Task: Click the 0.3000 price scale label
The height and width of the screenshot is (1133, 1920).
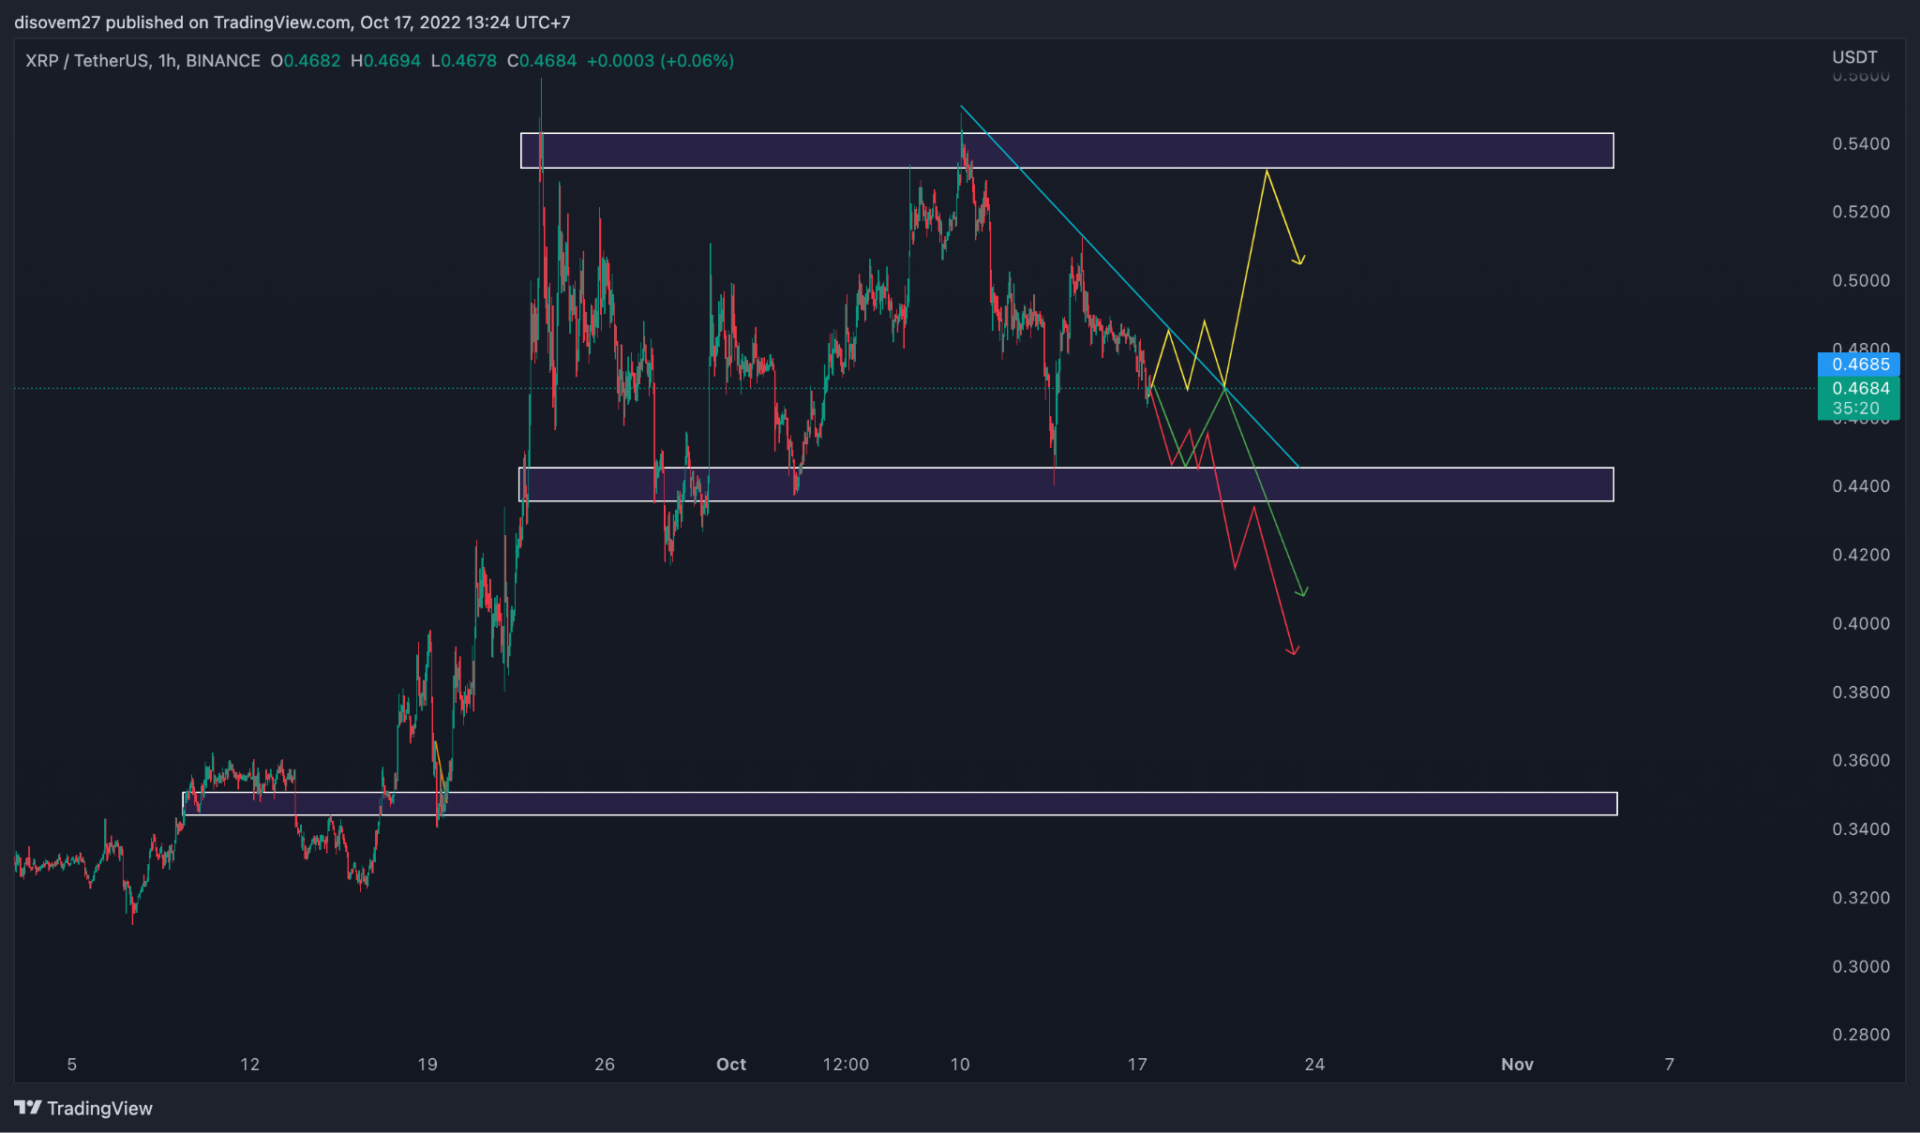Action: [x=1860, y=967]
